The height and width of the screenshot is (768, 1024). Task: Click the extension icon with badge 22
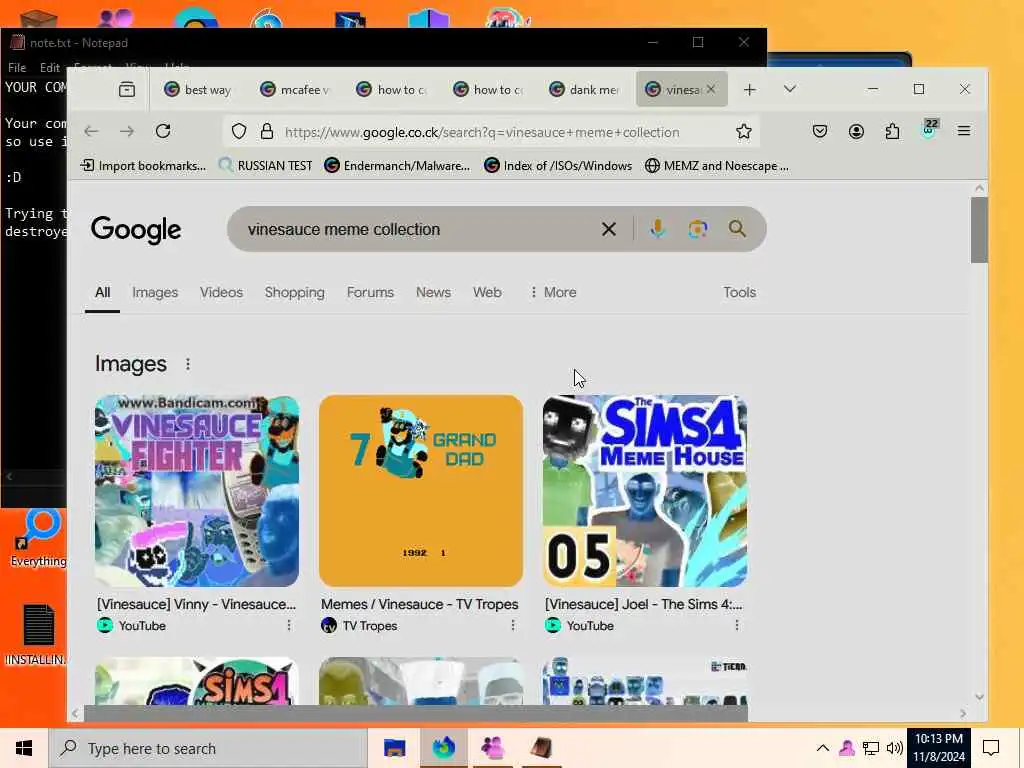(x=929, y=129)
